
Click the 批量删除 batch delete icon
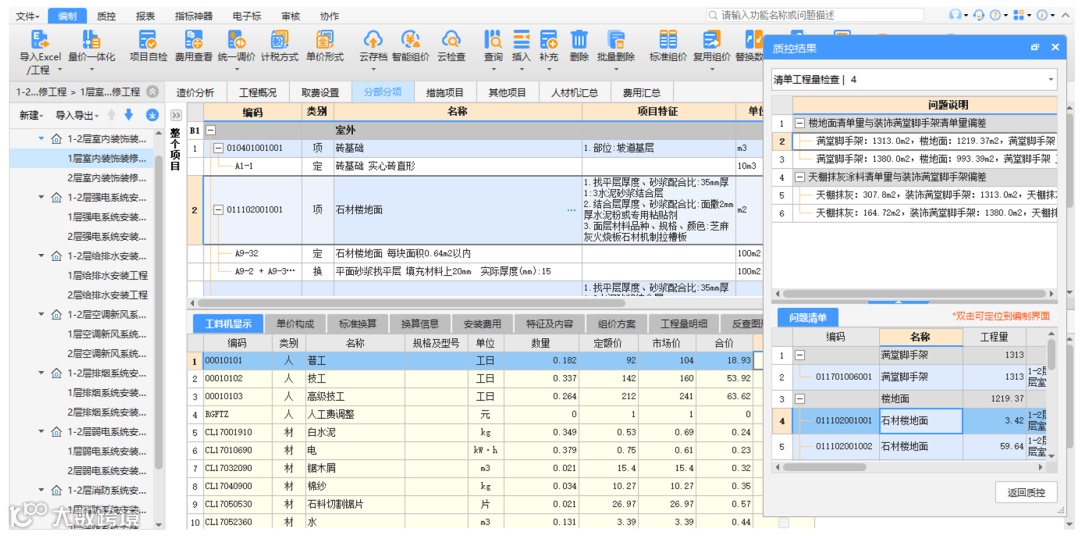point(615,39)
